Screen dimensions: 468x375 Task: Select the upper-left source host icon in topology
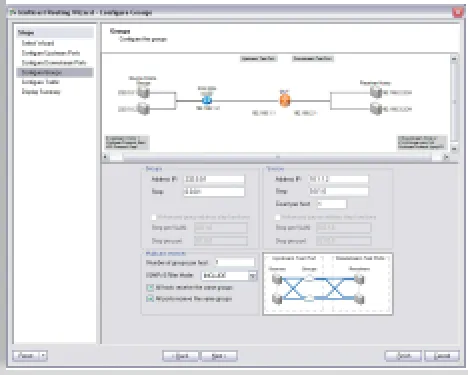pyautogui.click(x=144, y=92)
